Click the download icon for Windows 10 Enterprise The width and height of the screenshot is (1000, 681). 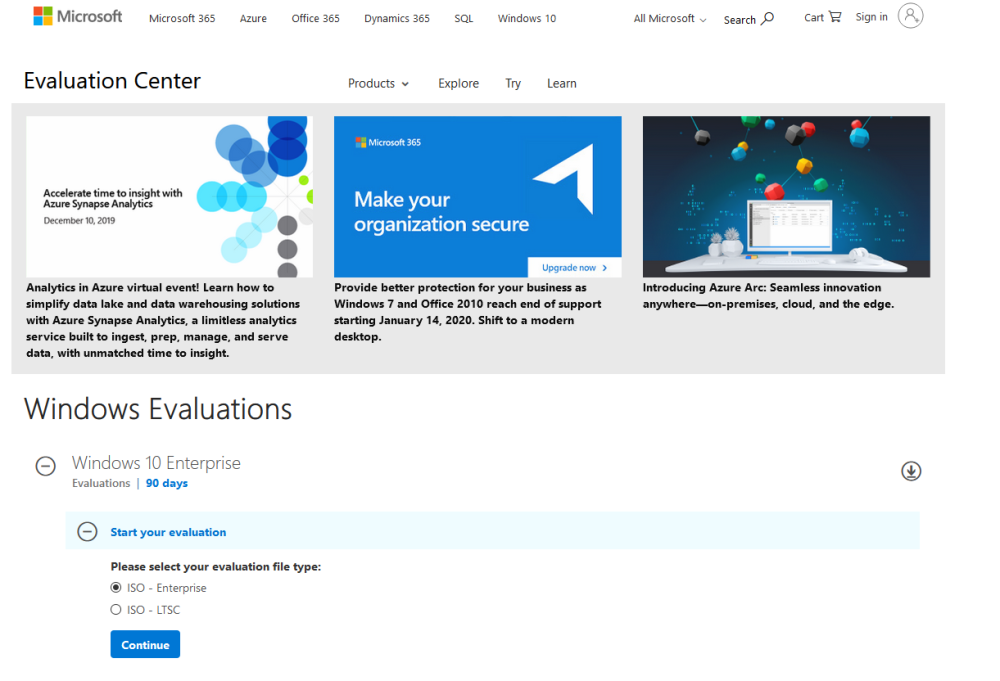pos(911,471)
